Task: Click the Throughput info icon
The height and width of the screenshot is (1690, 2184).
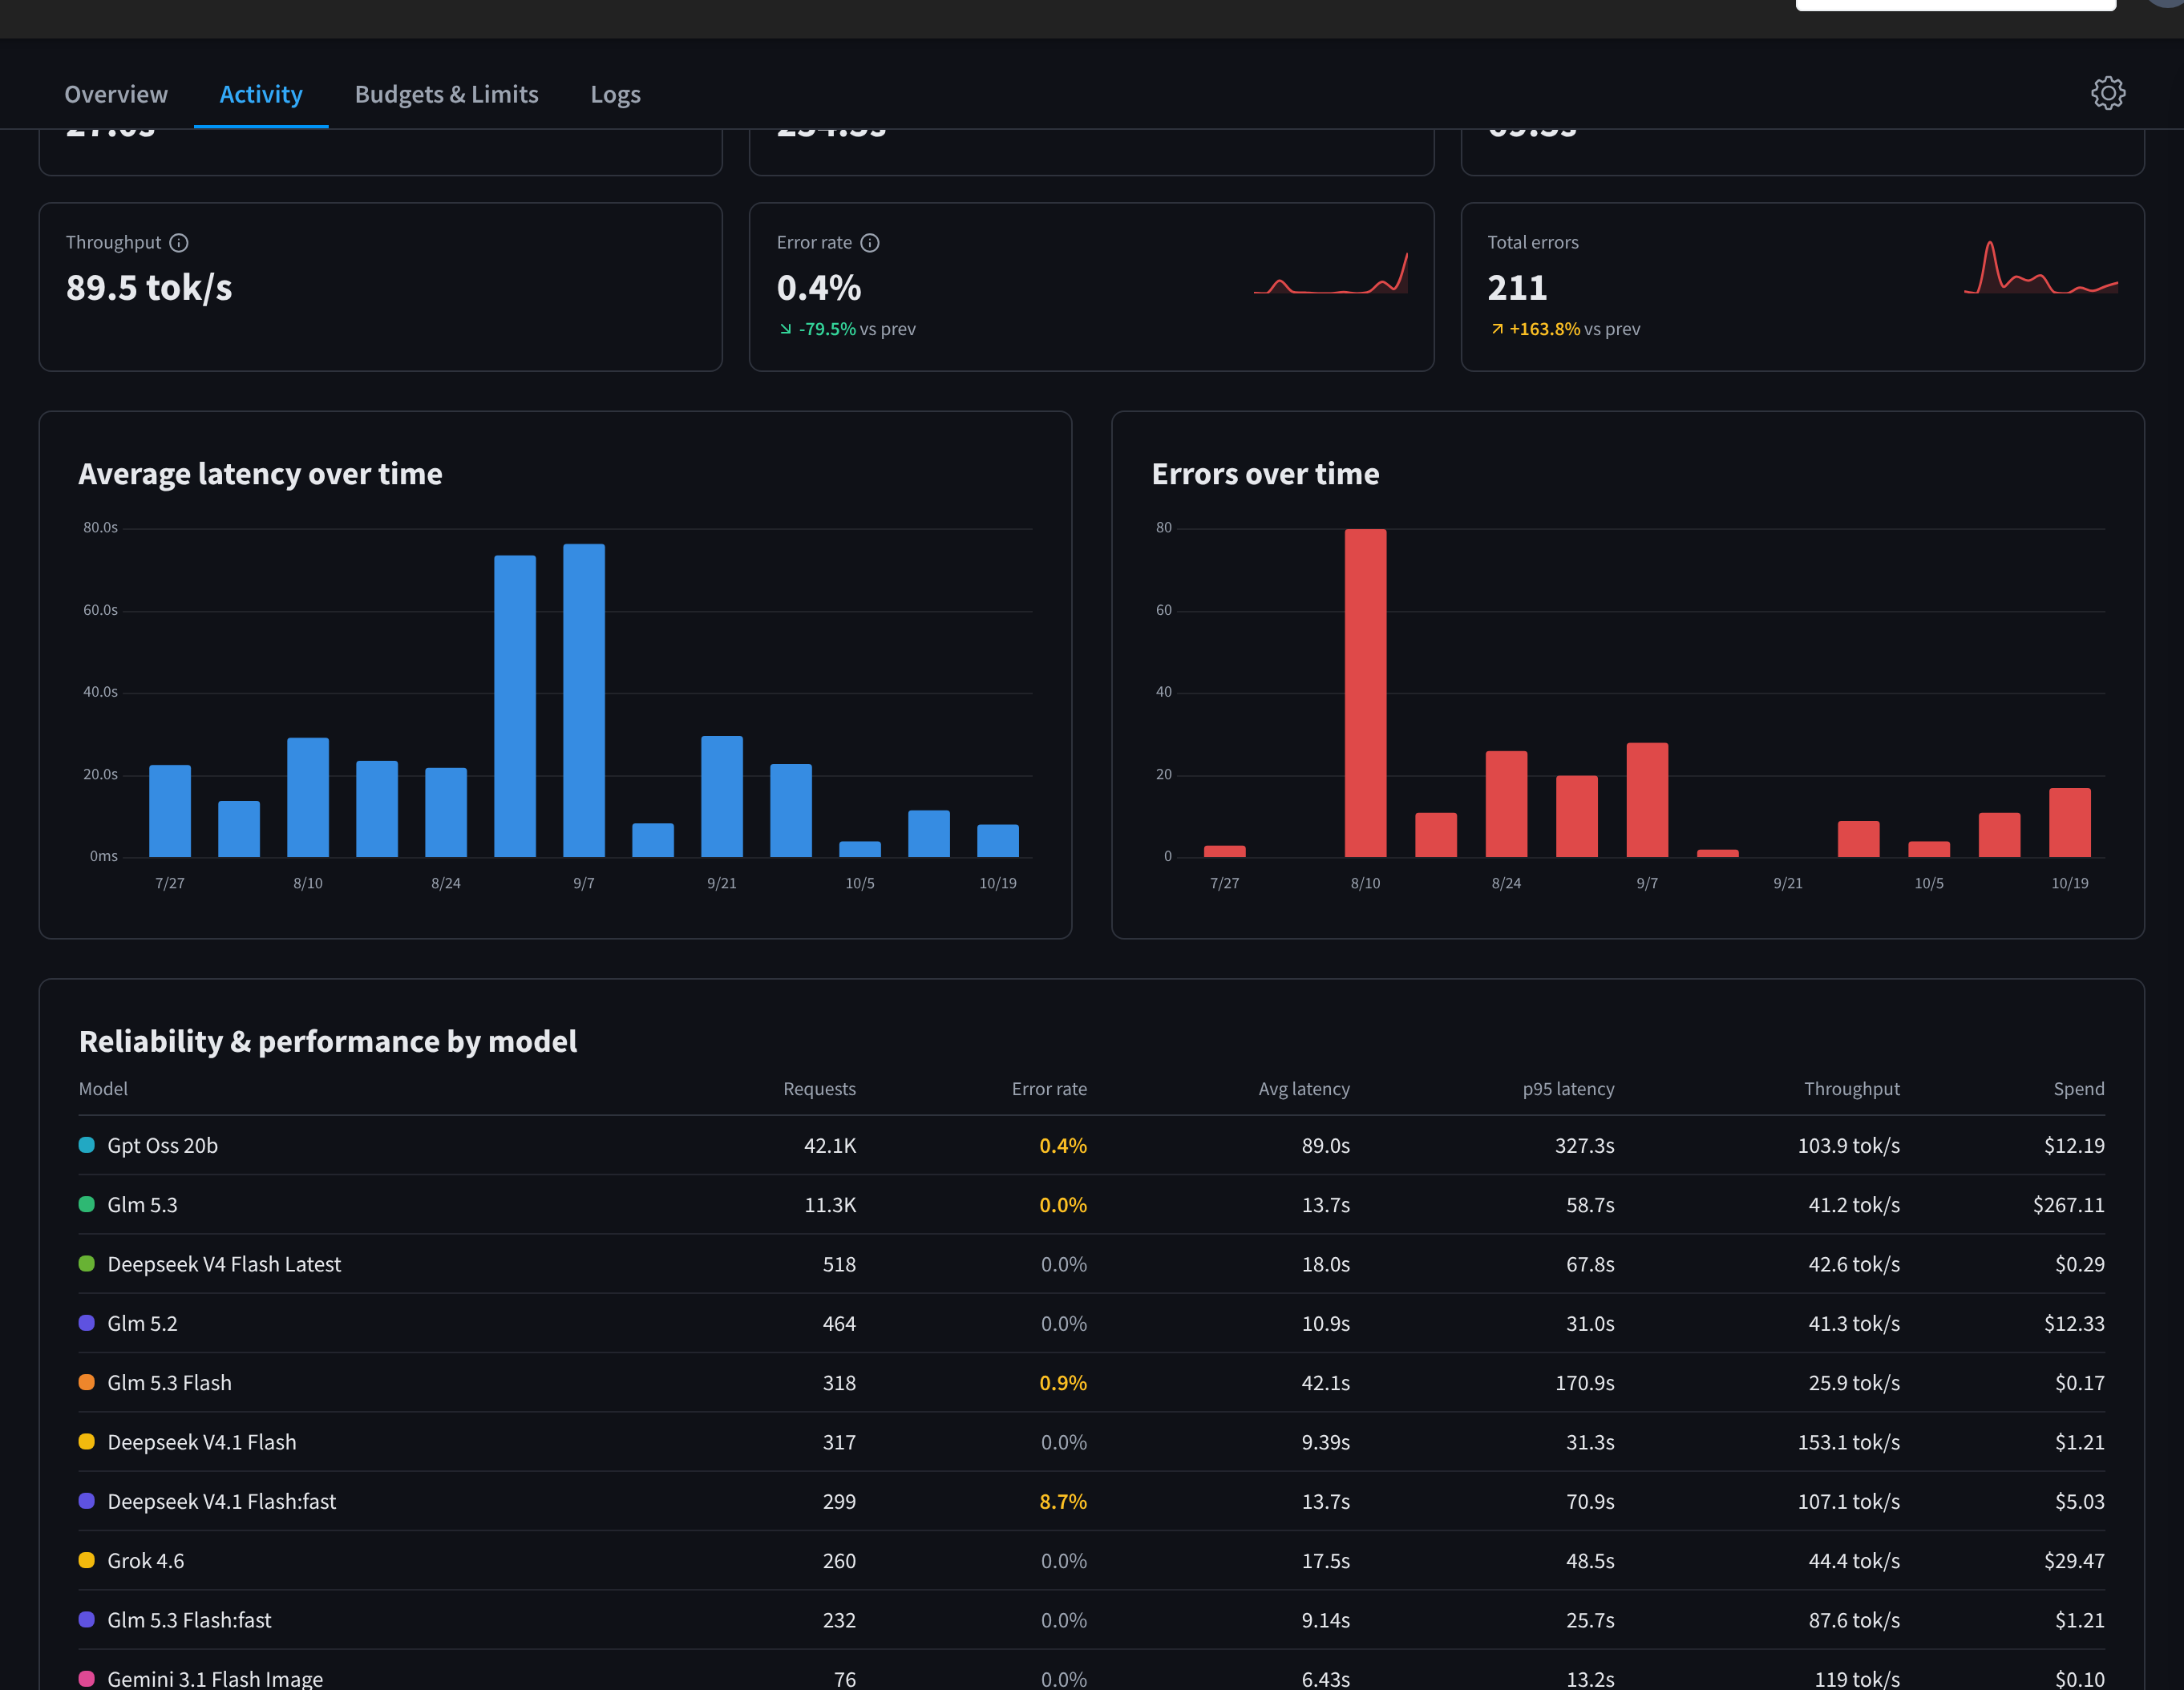Action: click(x=179, y=243)
